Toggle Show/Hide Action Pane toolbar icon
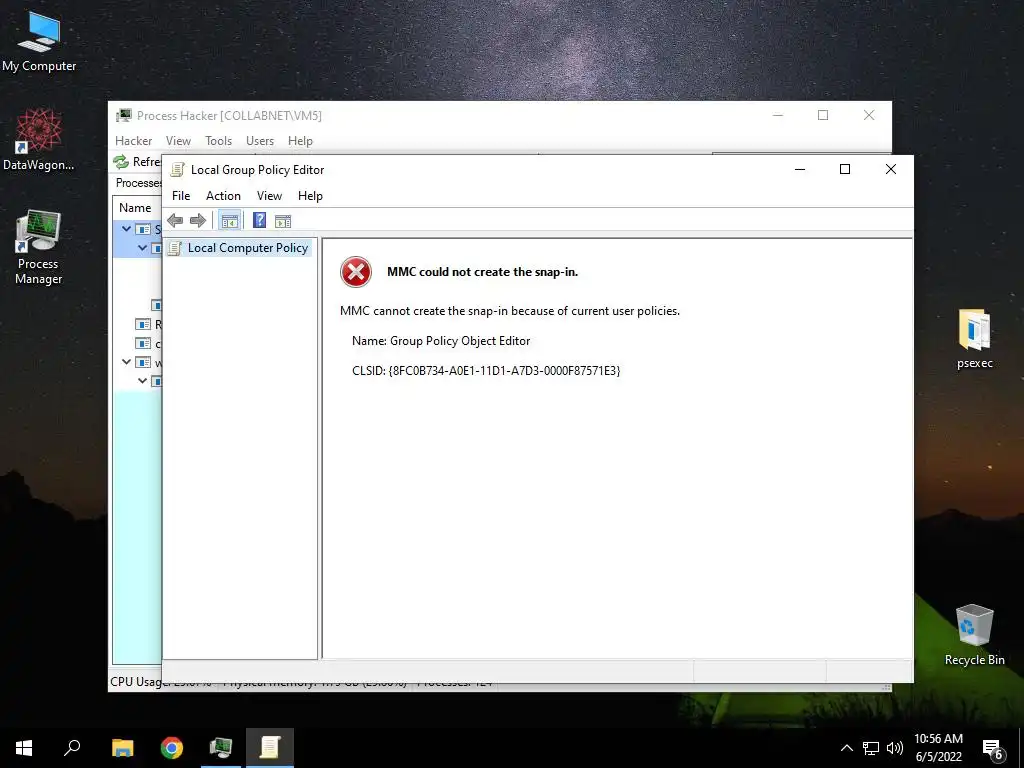 283,221
